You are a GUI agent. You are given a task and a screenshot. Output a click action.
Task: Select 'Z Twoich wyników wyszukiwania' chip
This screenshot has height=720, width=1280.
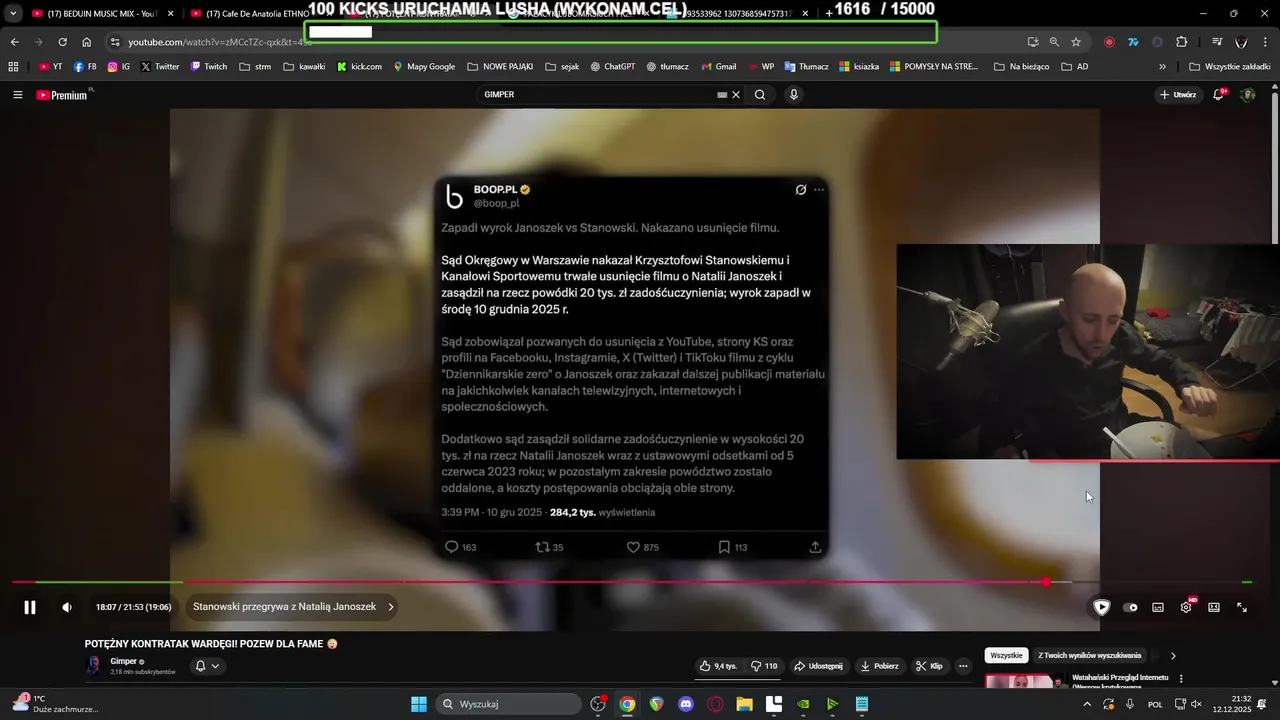pyautogui.click(x=1089, y=656)
